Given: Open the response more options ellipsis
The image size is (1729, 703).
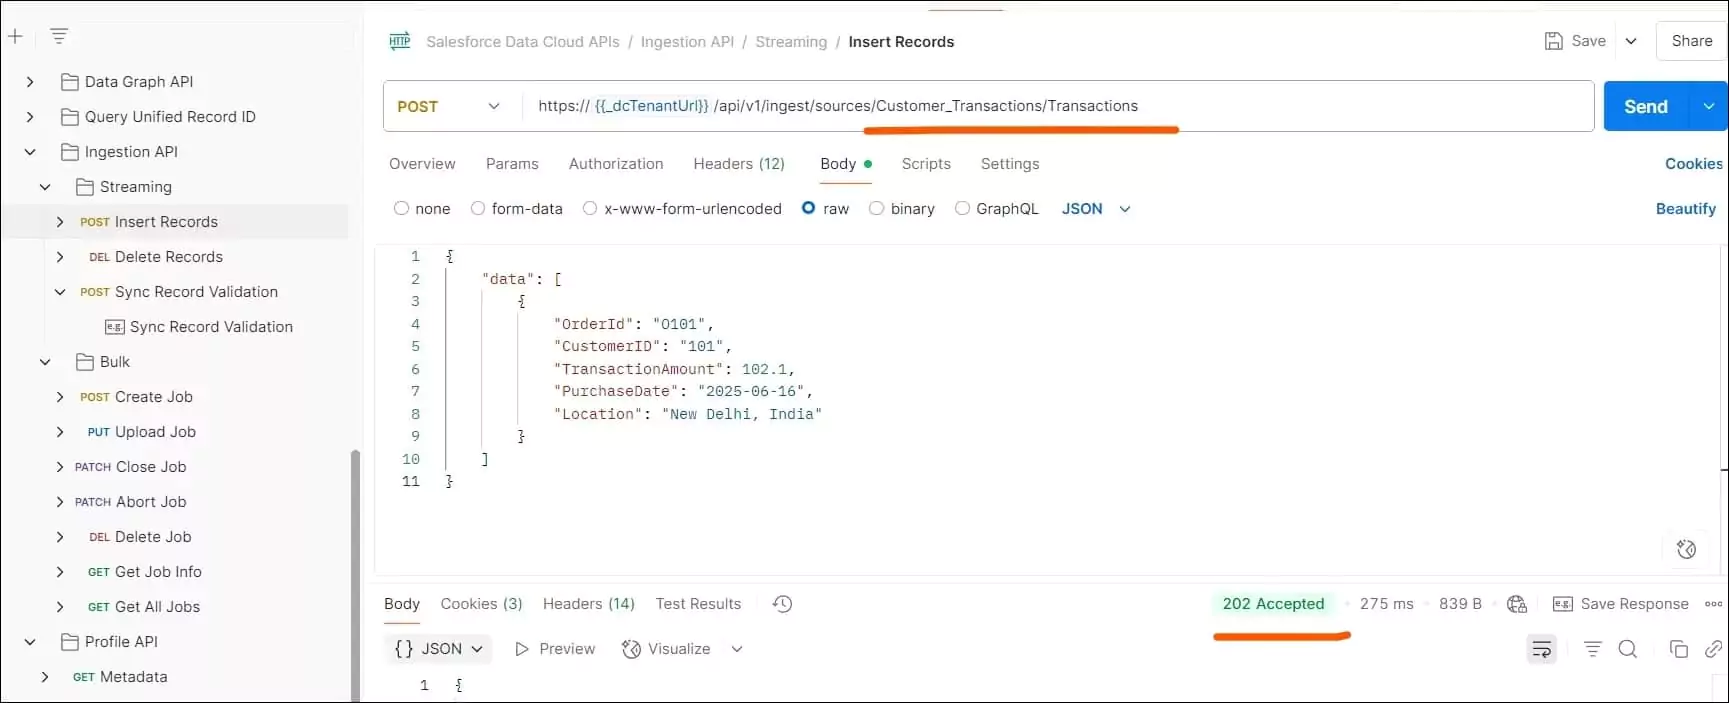Looking at the screenshot, I should point(1713,604).
